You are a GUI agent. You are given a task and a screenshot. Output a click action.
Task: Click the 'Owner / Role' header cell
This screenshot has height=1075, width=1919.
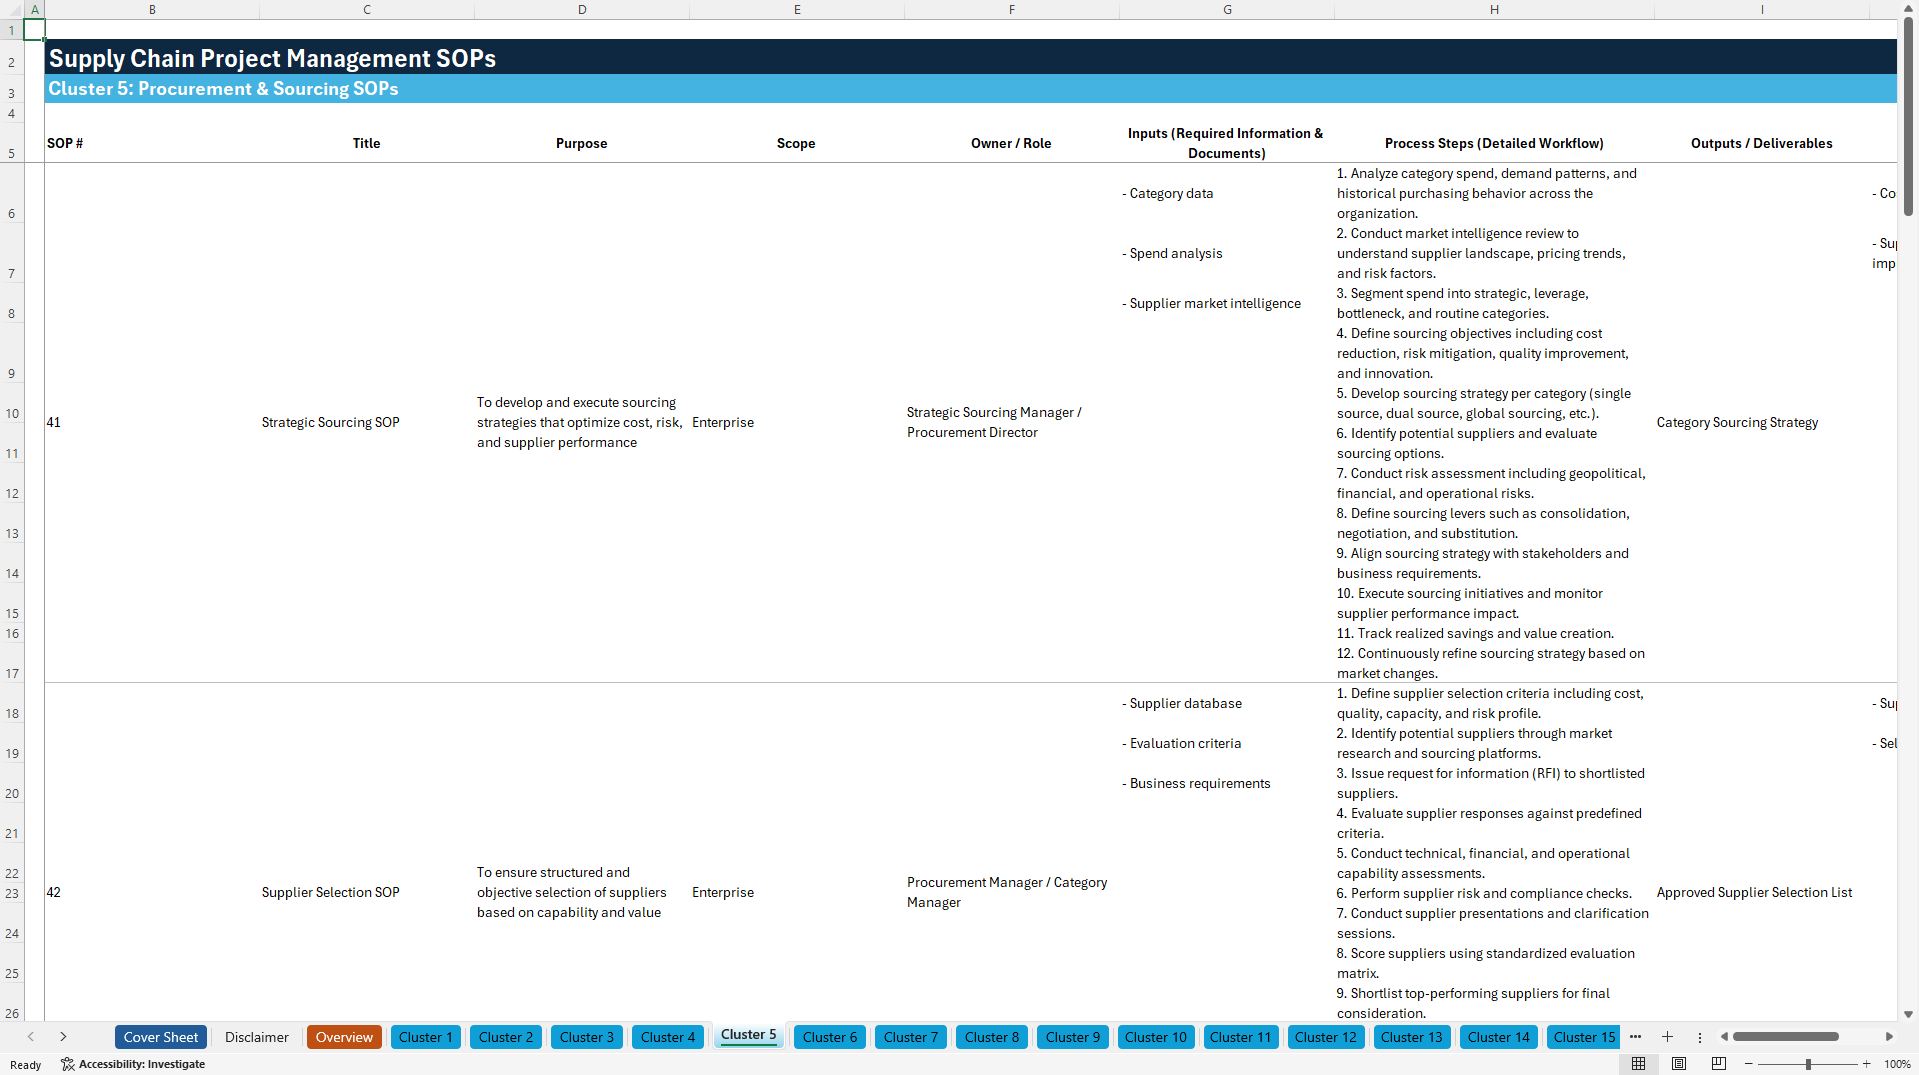coord(1011,143)
